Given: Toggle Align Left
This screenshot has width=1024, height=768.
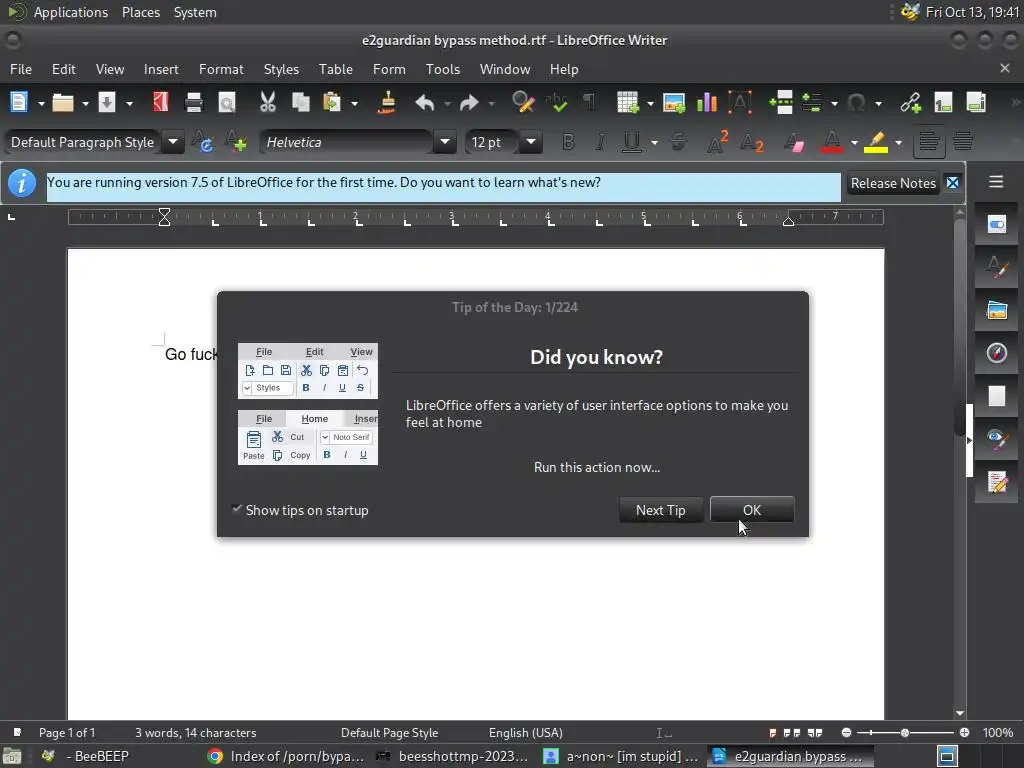Looking at the screenshot, I should [x=929, y=142].
